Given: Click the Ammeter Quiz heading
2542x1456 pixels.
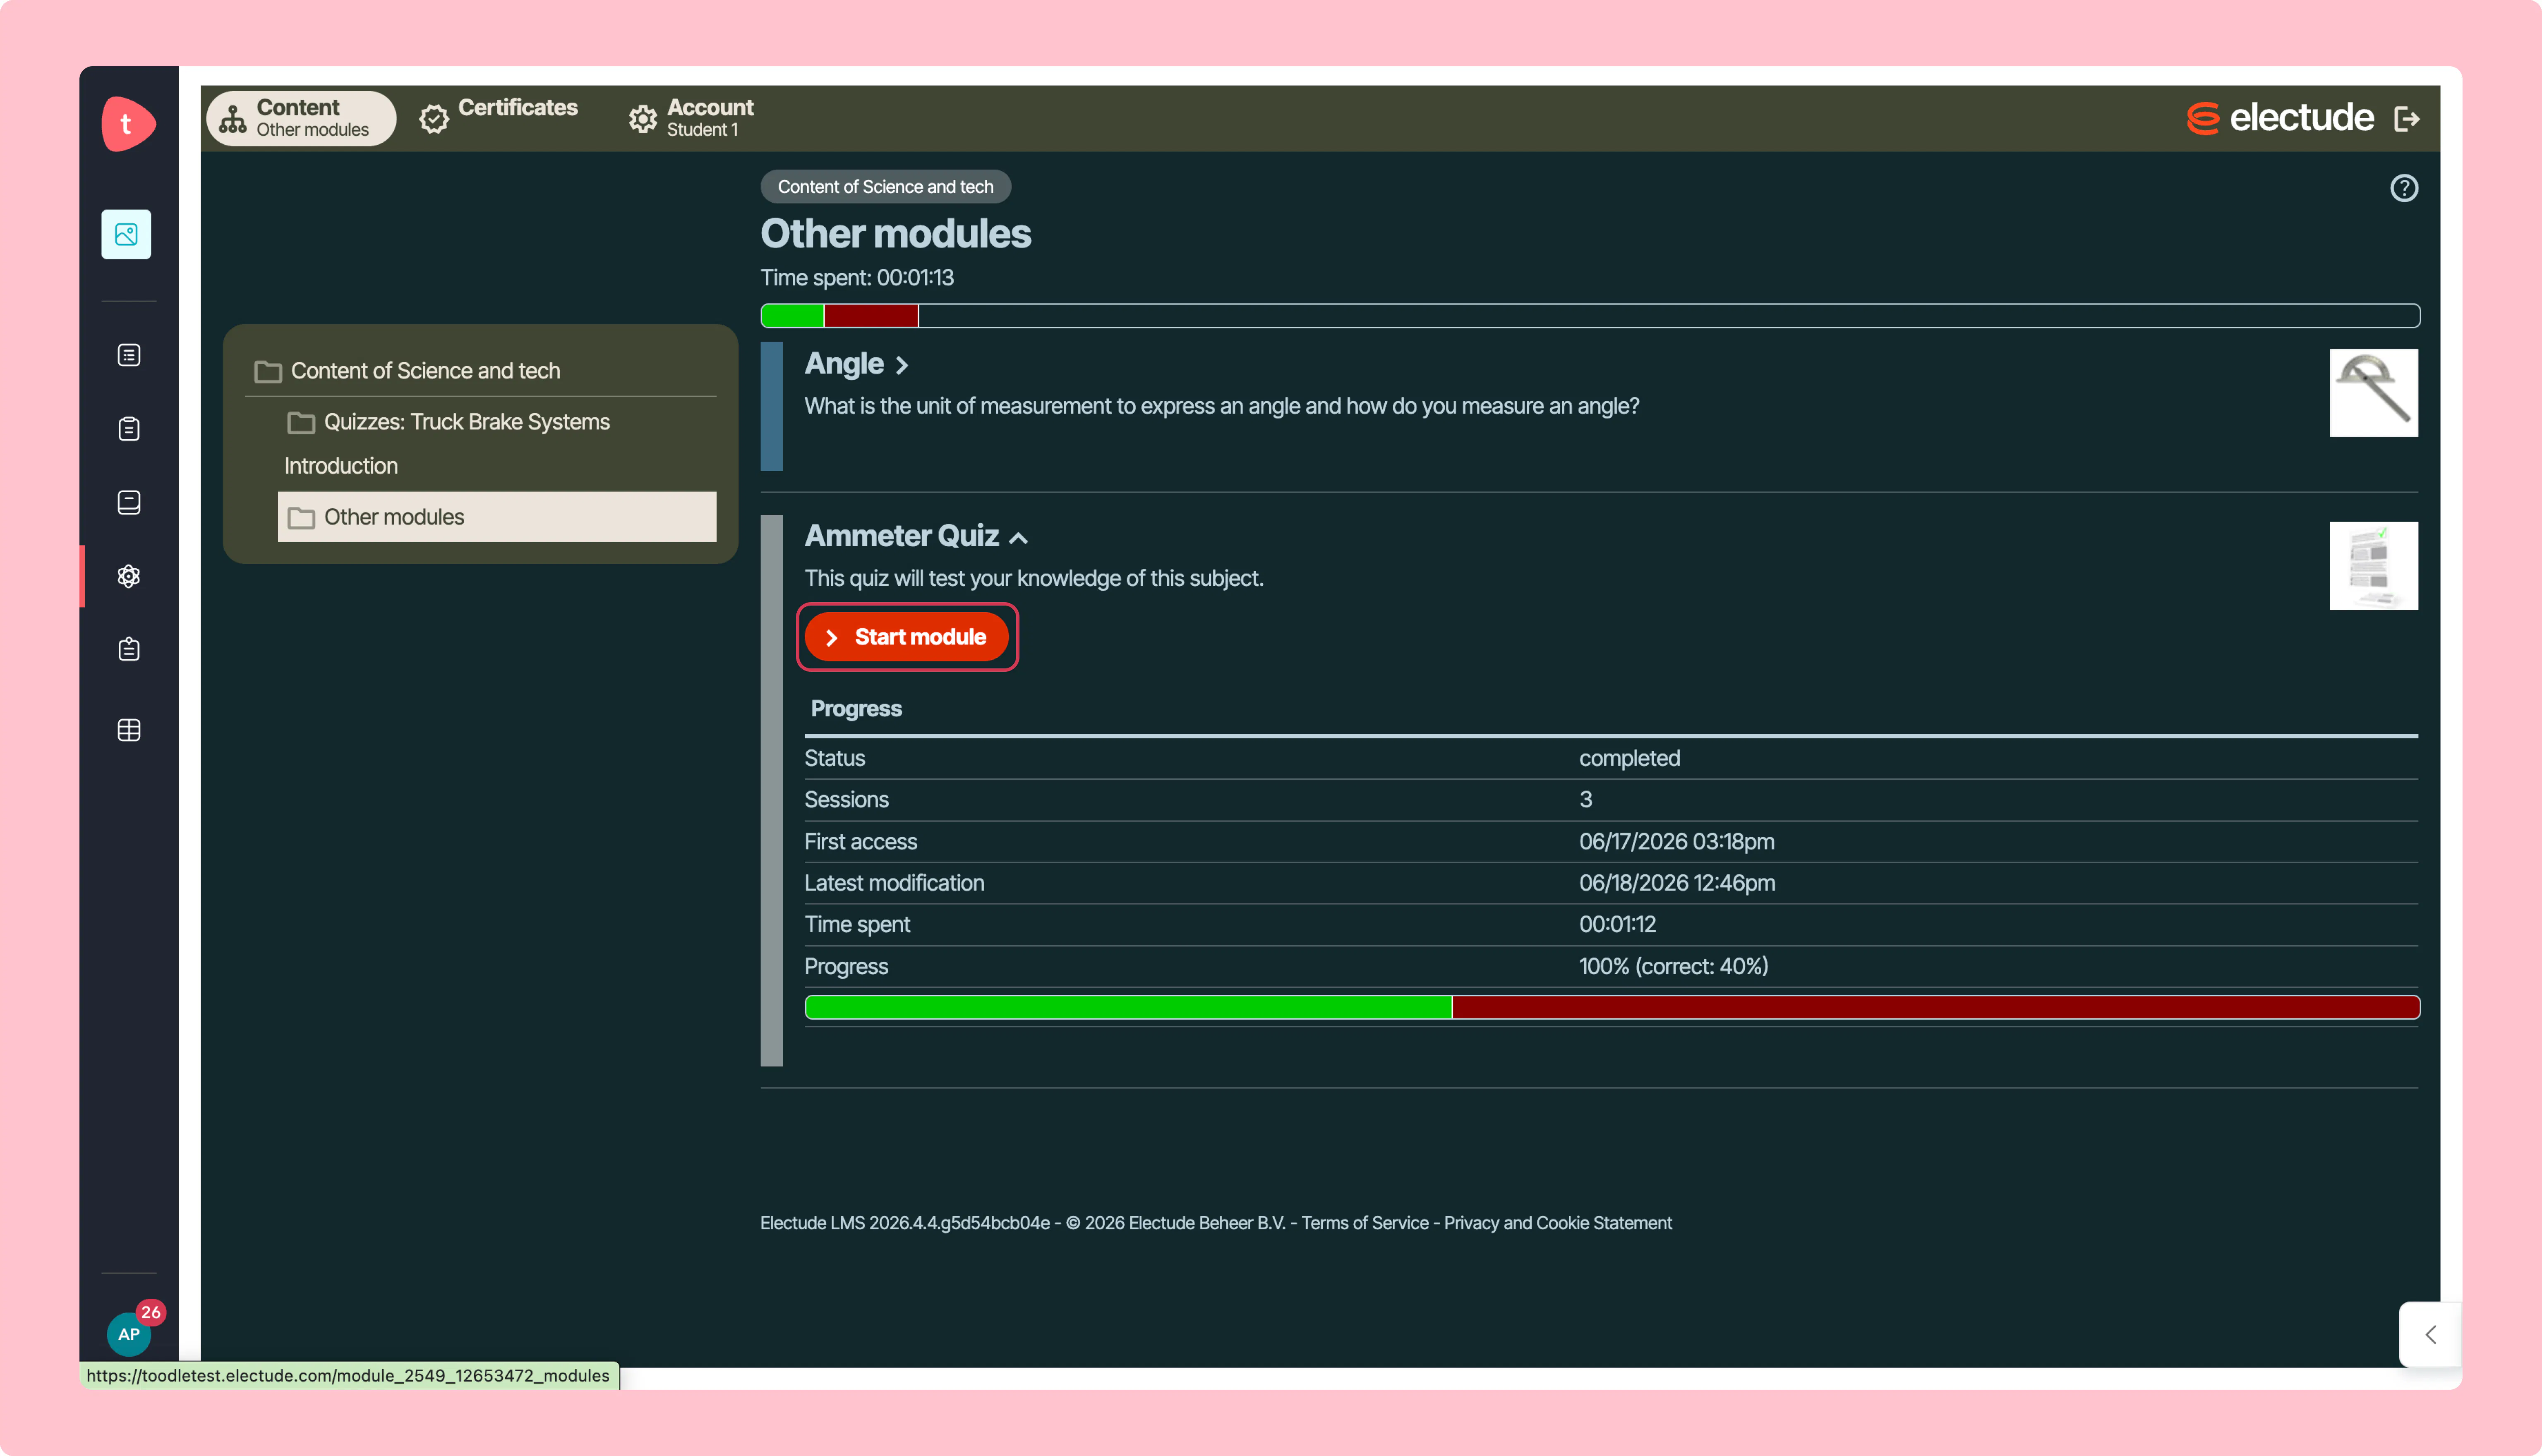Looking at the screenshot, I should tap(902, 536).
